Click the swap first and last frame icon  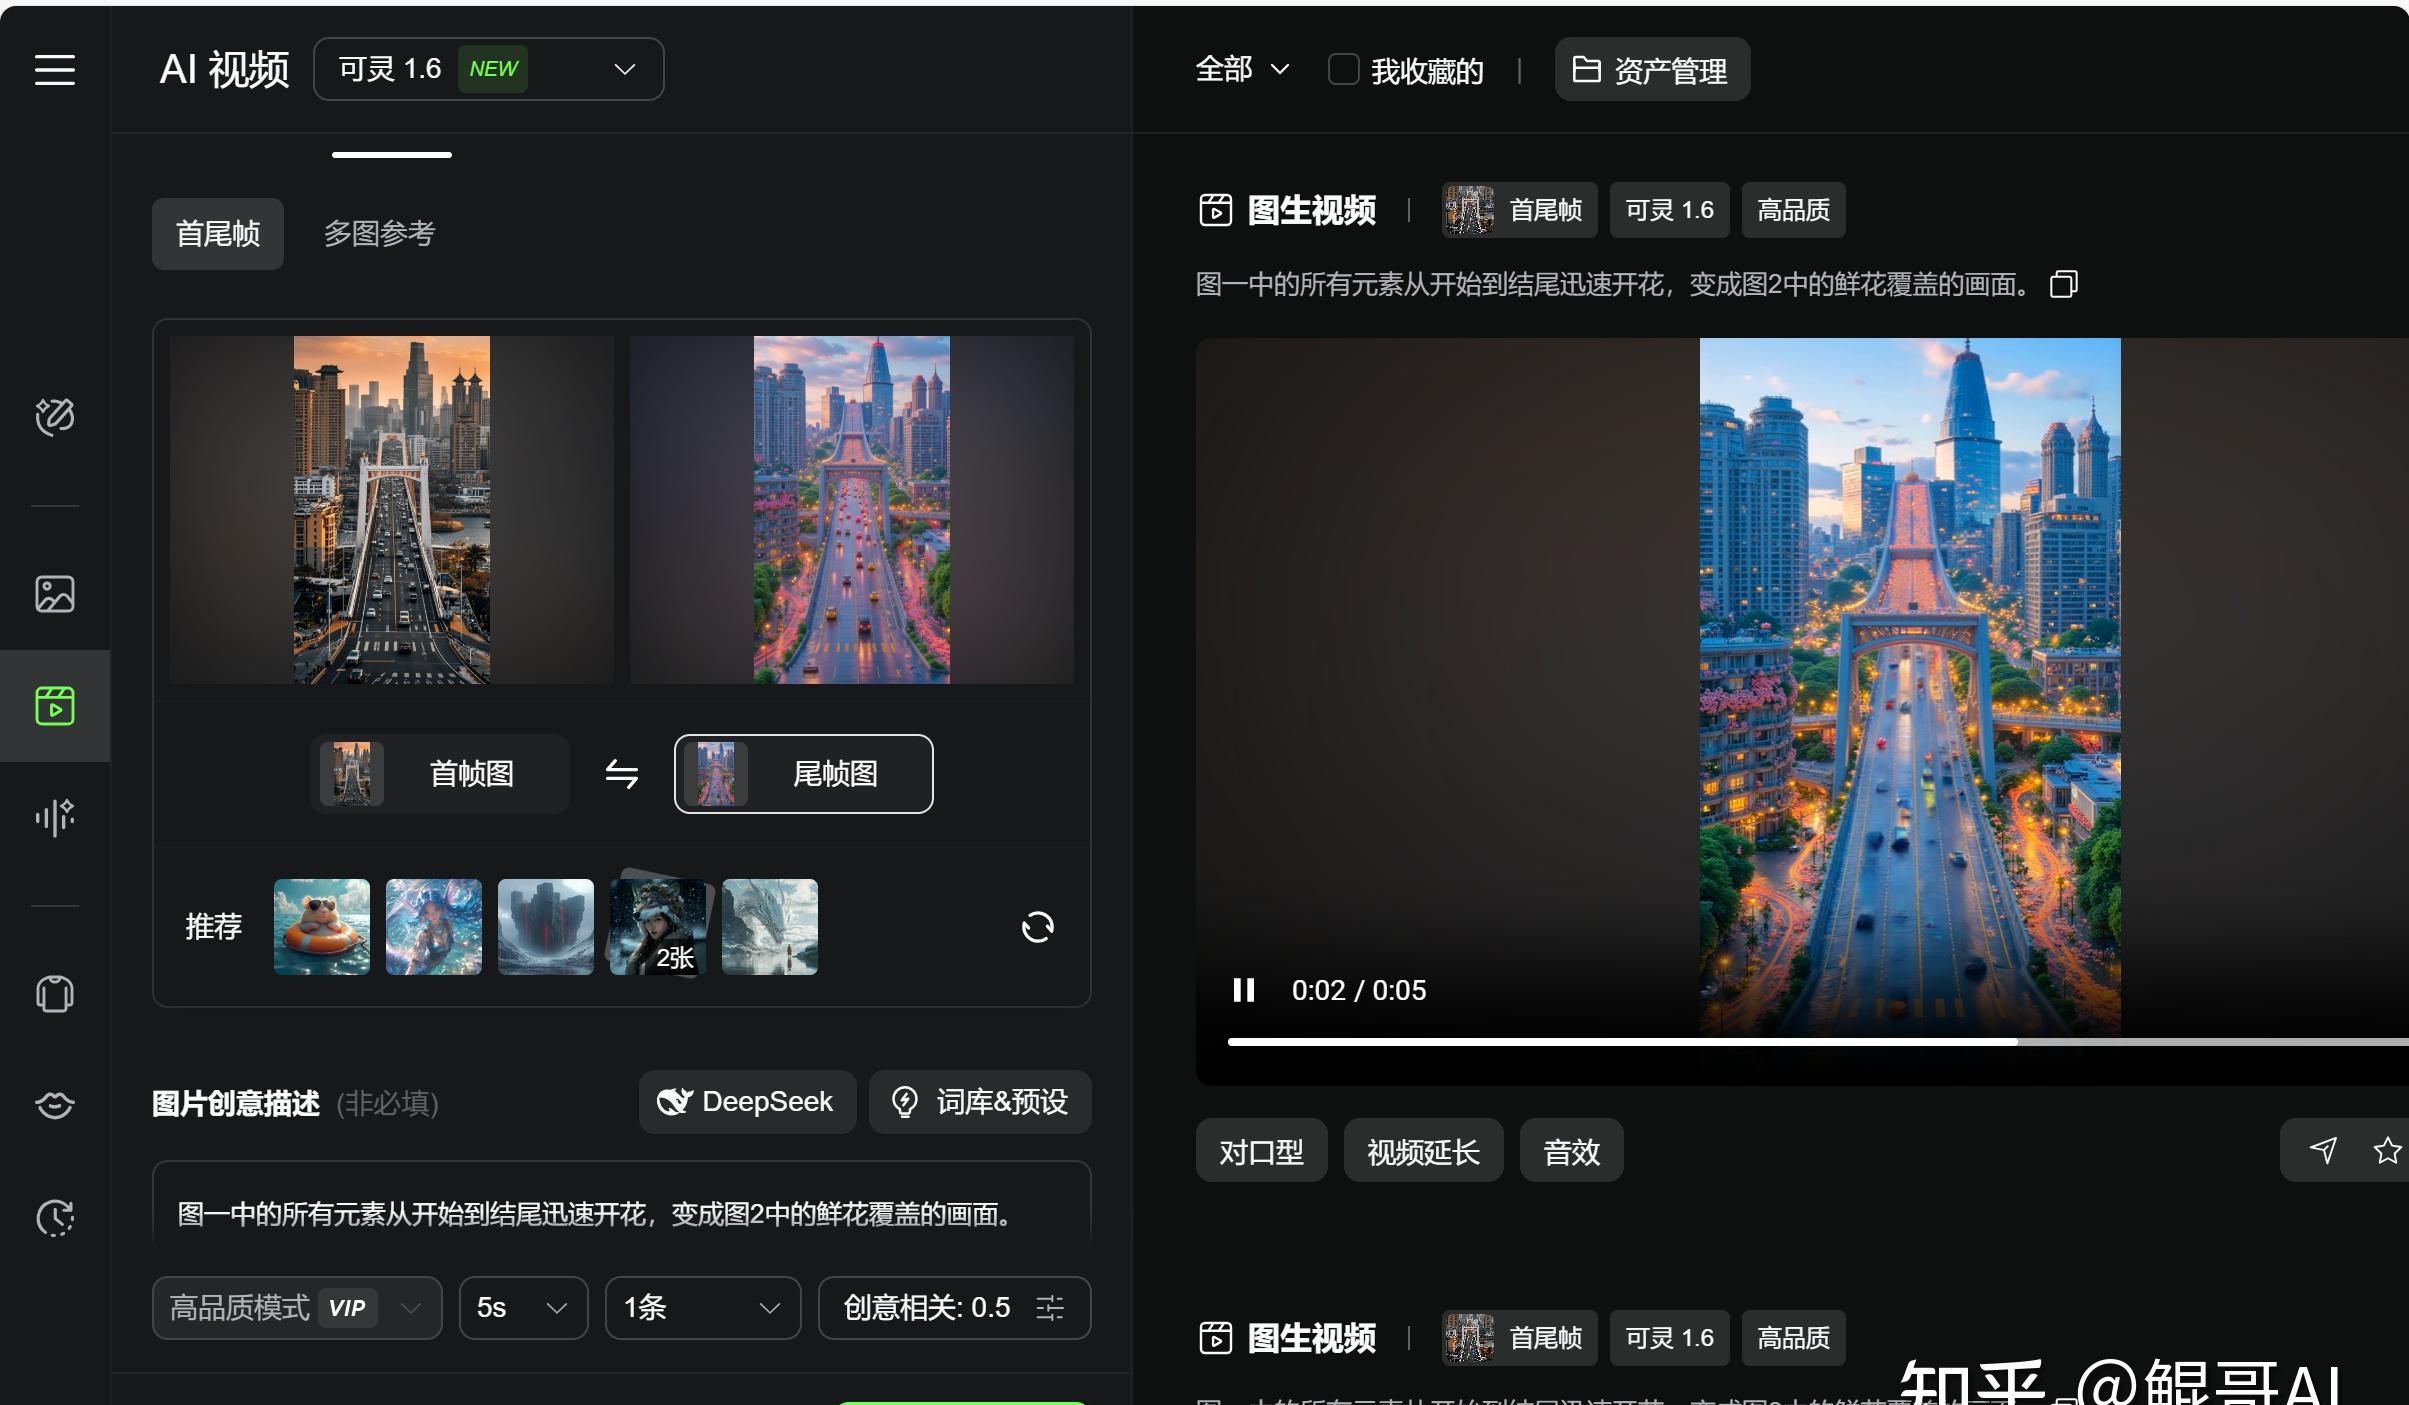[x=621, y=774]
